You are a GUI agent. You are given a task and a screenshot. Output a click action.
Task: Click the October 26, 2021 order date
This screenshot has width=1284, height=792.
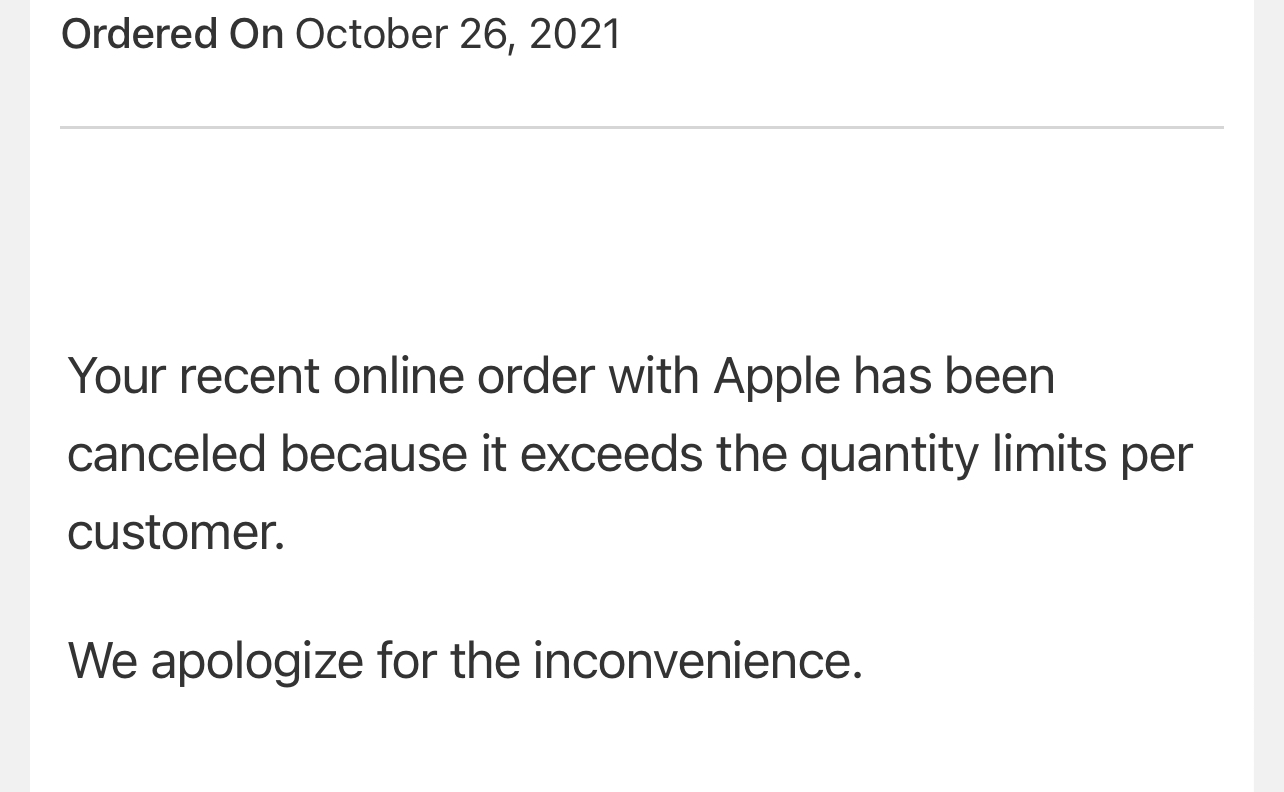457,34
